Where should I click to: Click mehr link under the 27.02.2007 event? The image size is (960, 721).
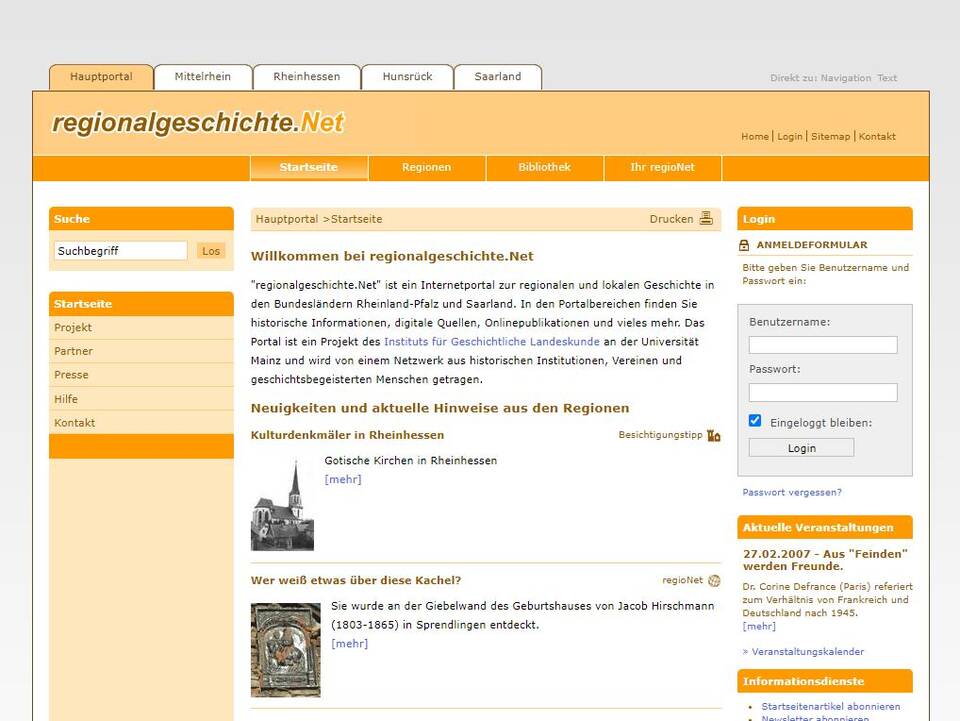[759, 626]
